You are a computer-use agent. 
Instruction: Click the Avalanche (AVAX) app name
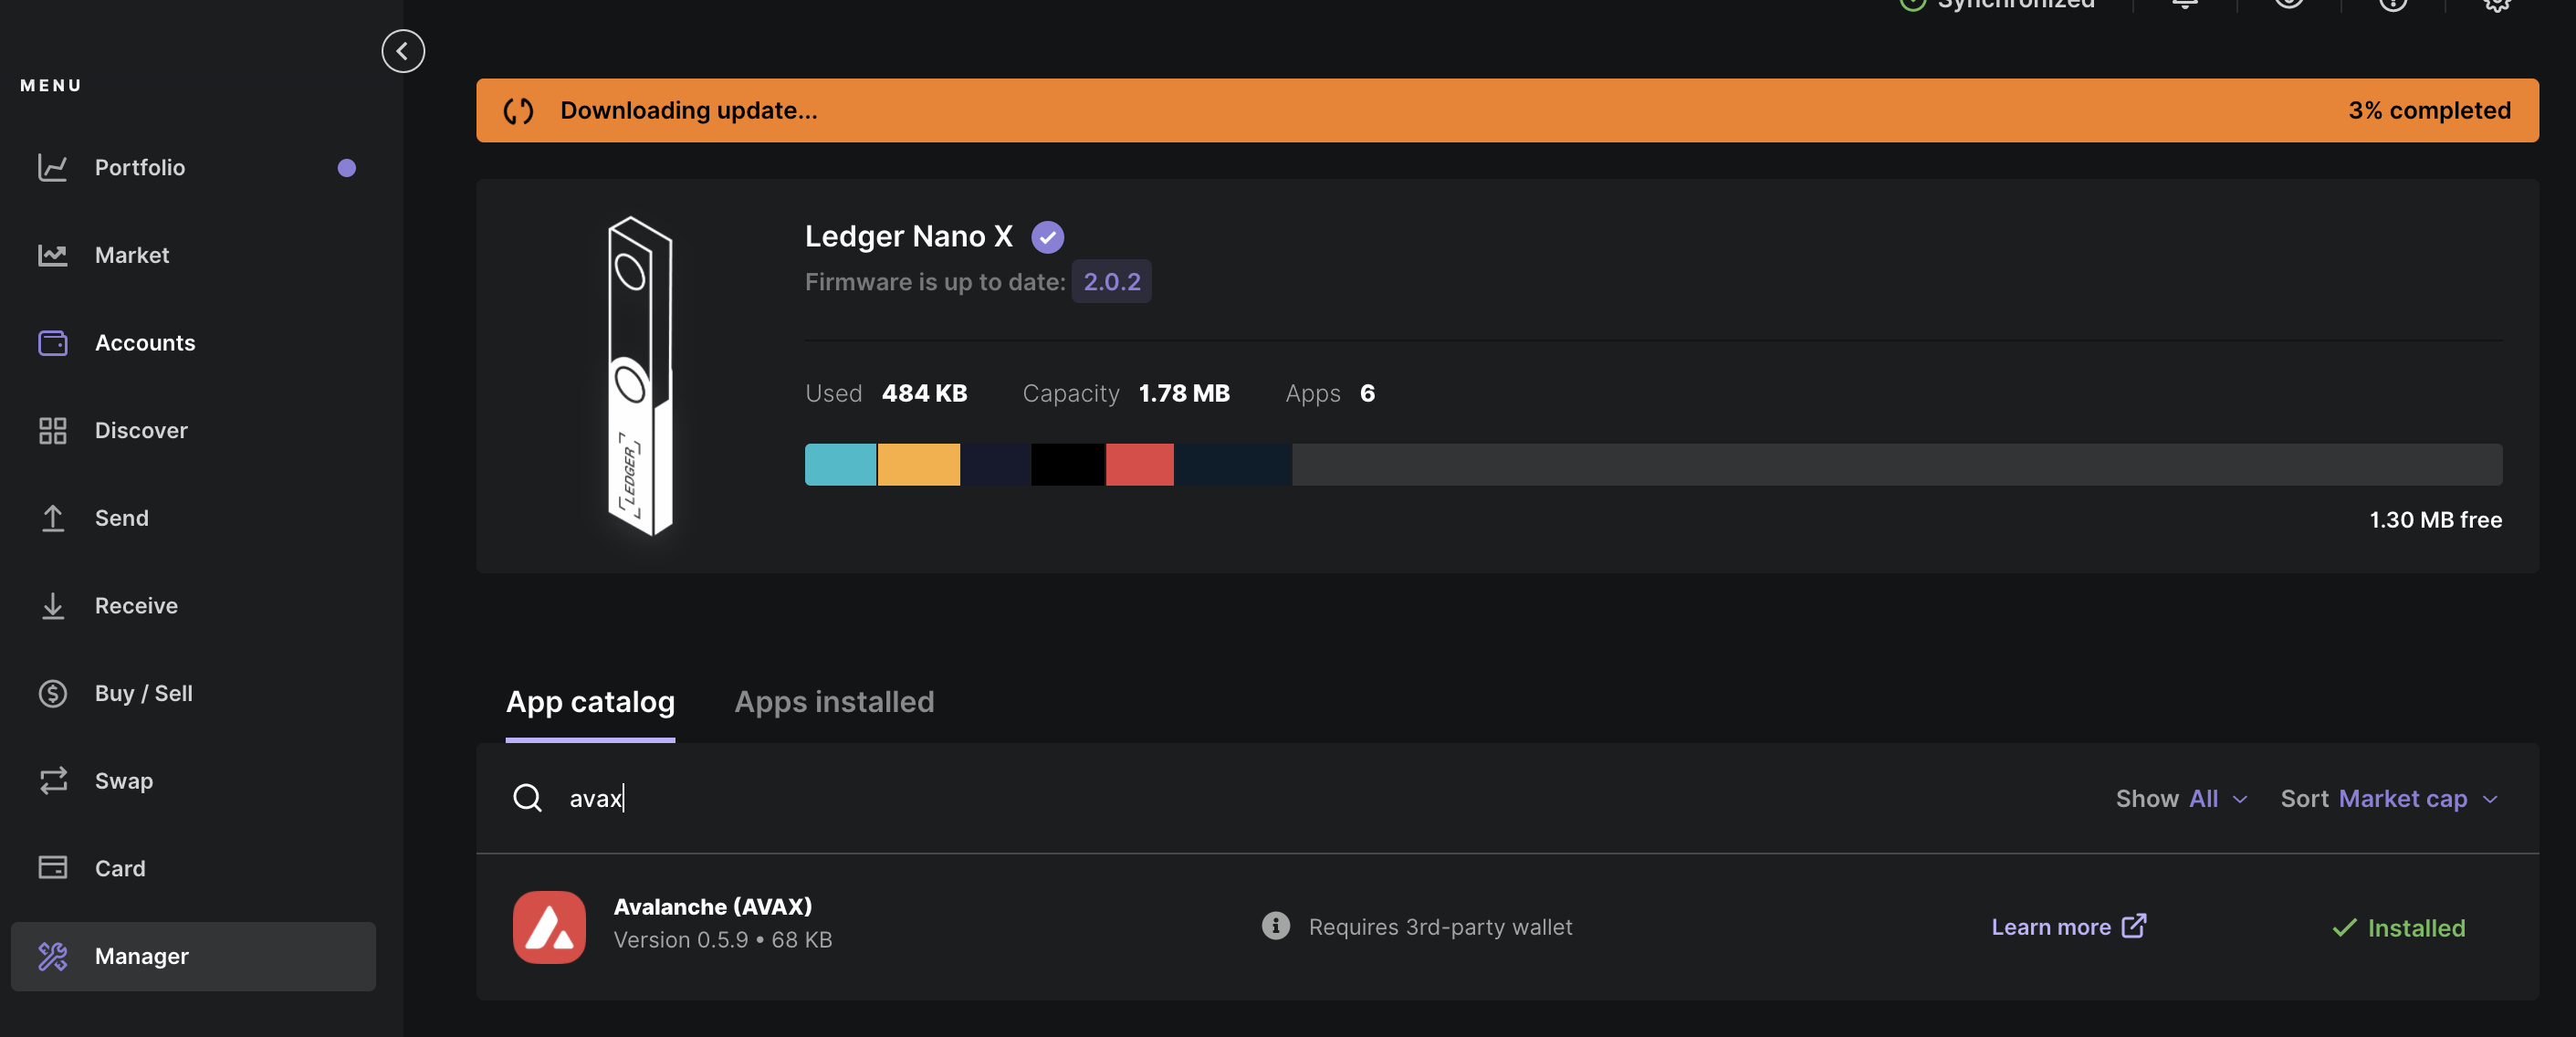coord(712,907)
